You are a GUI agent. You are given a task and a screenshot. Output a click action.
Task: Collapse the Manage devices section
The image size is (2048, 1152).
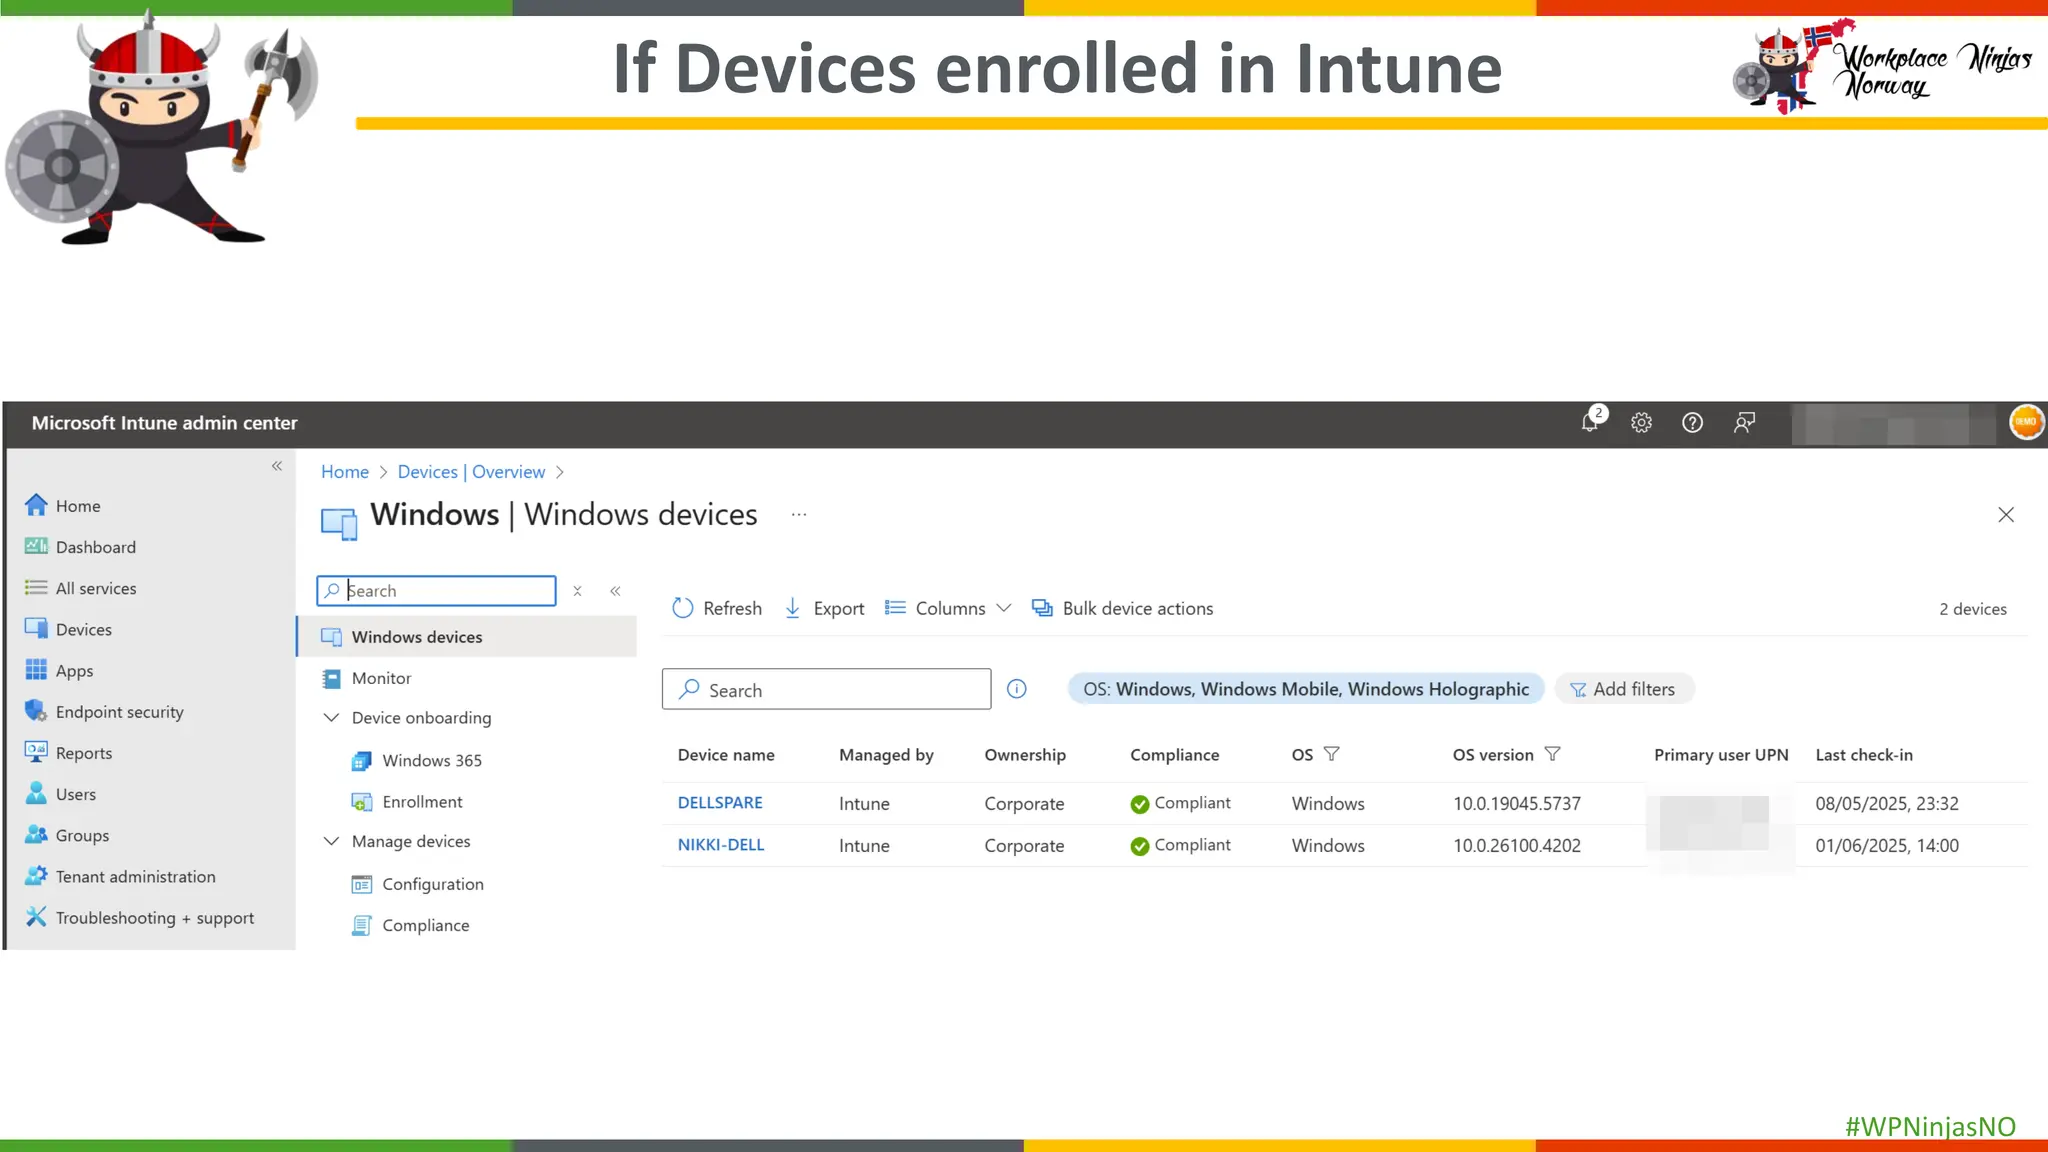point(331,842)
